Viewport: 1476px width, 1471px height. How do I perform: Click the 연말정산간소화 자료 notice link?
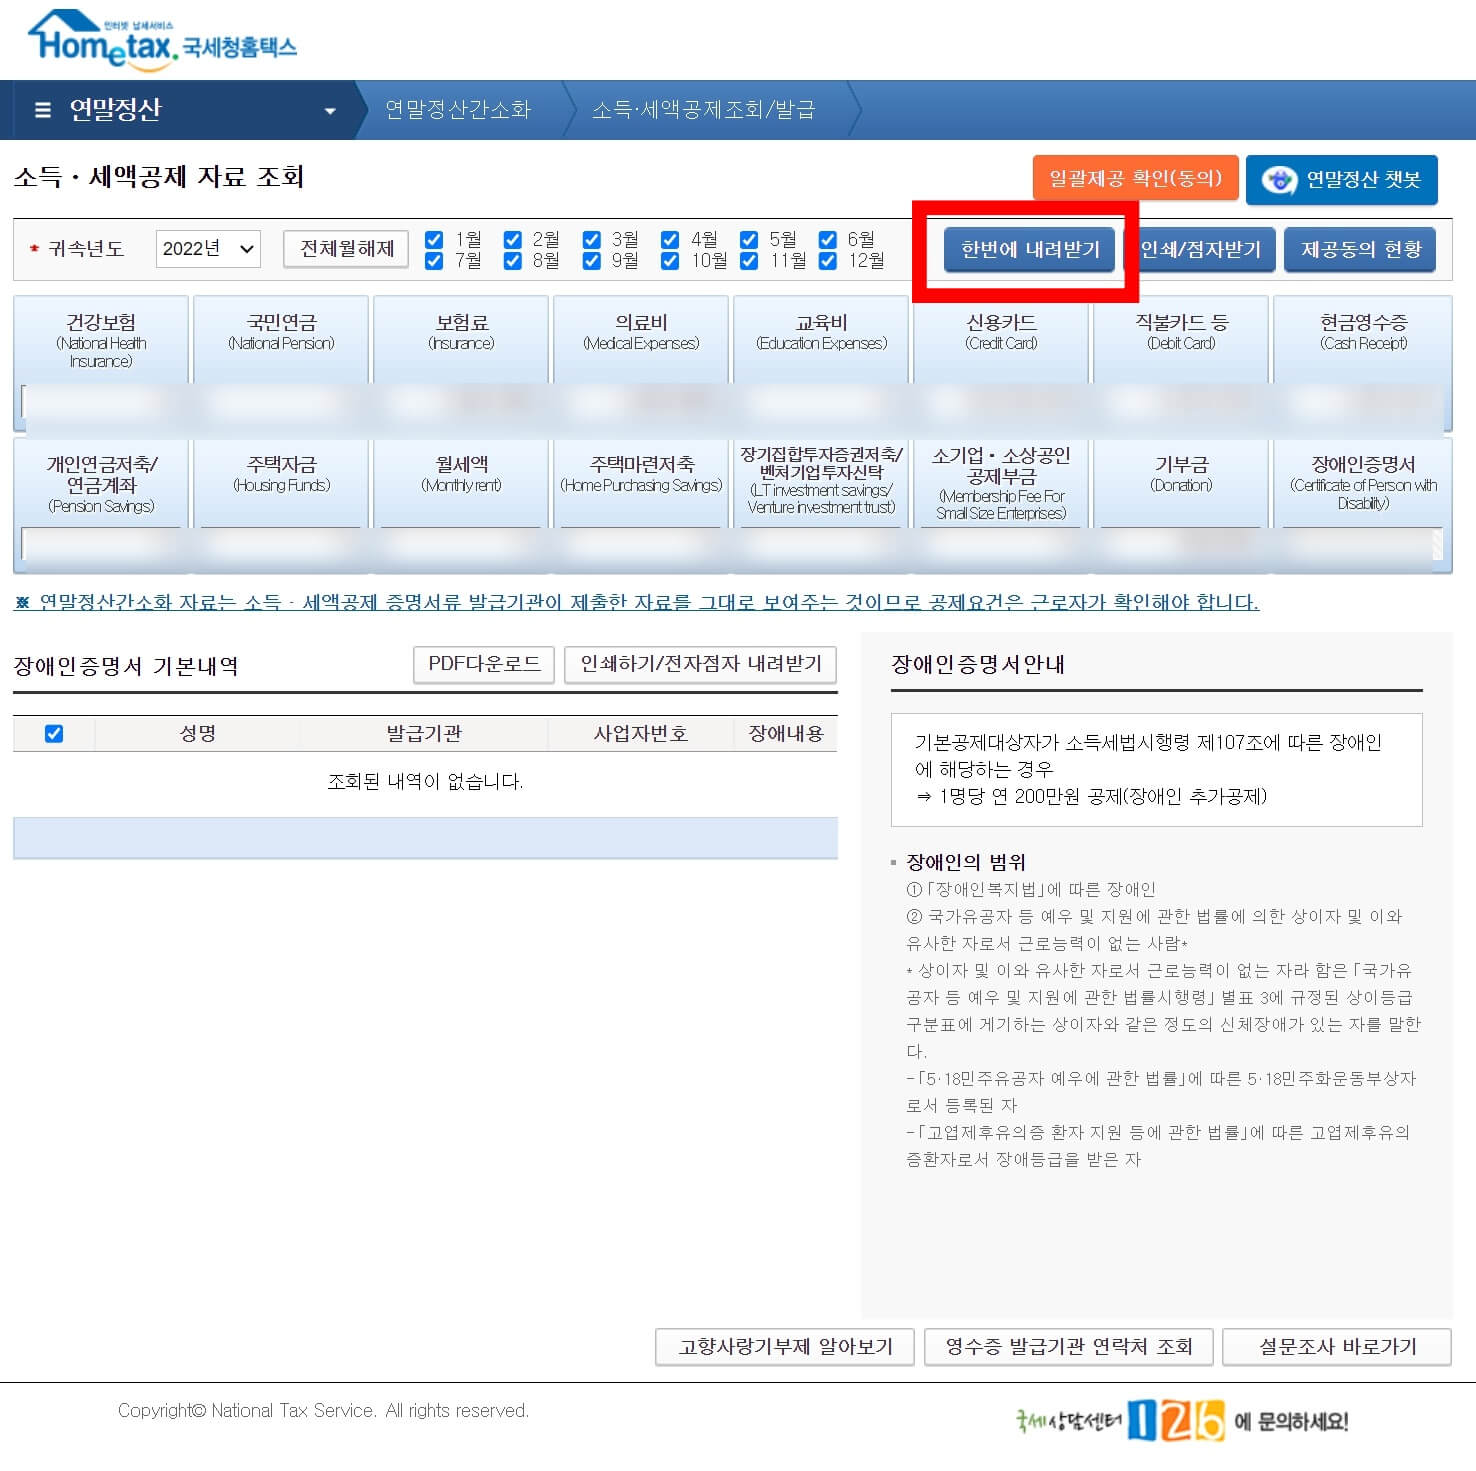636,602
